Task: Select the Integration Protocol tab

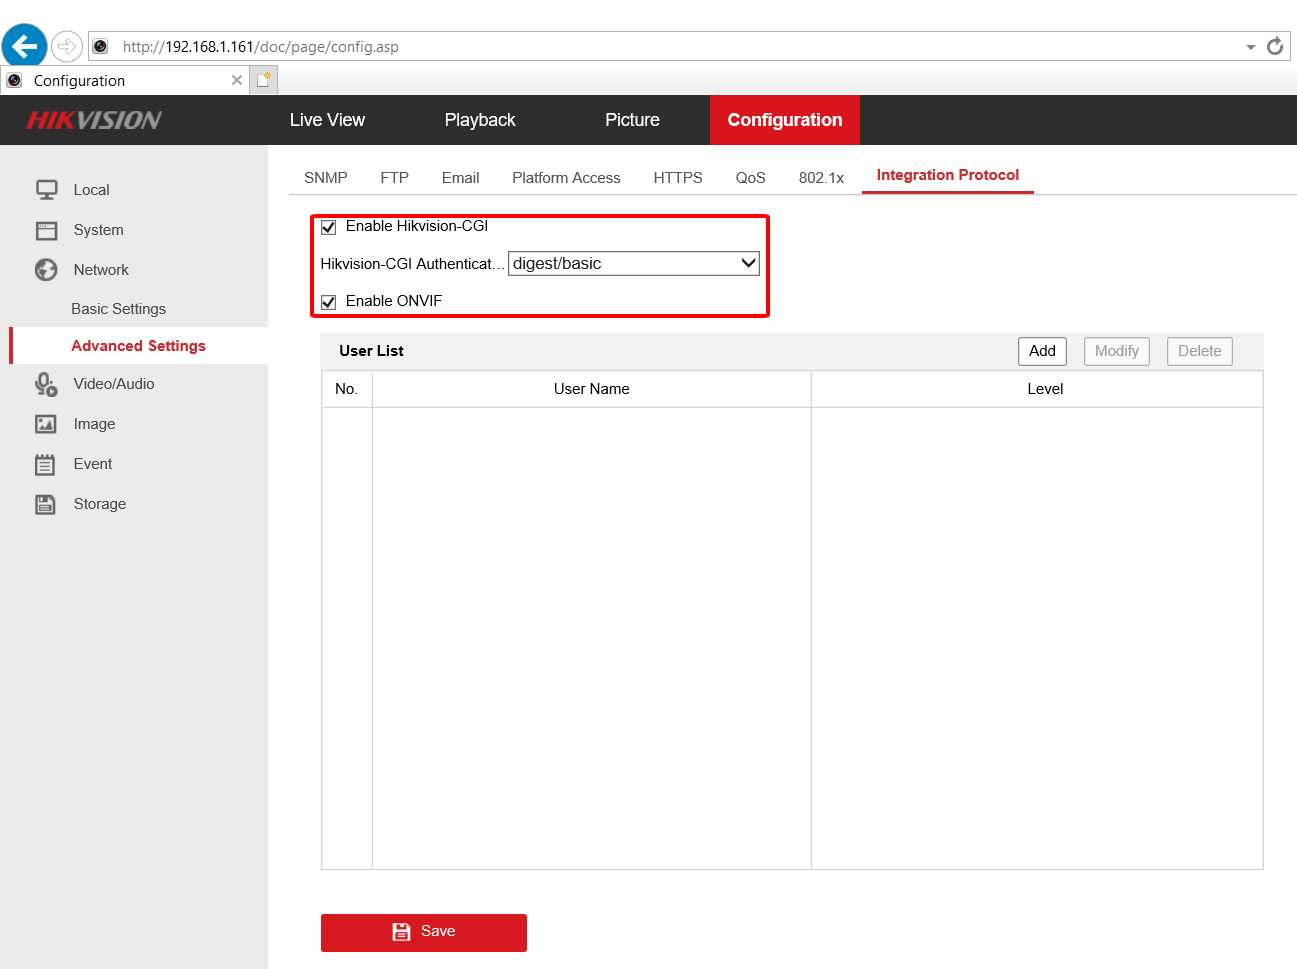Action: 948,175
